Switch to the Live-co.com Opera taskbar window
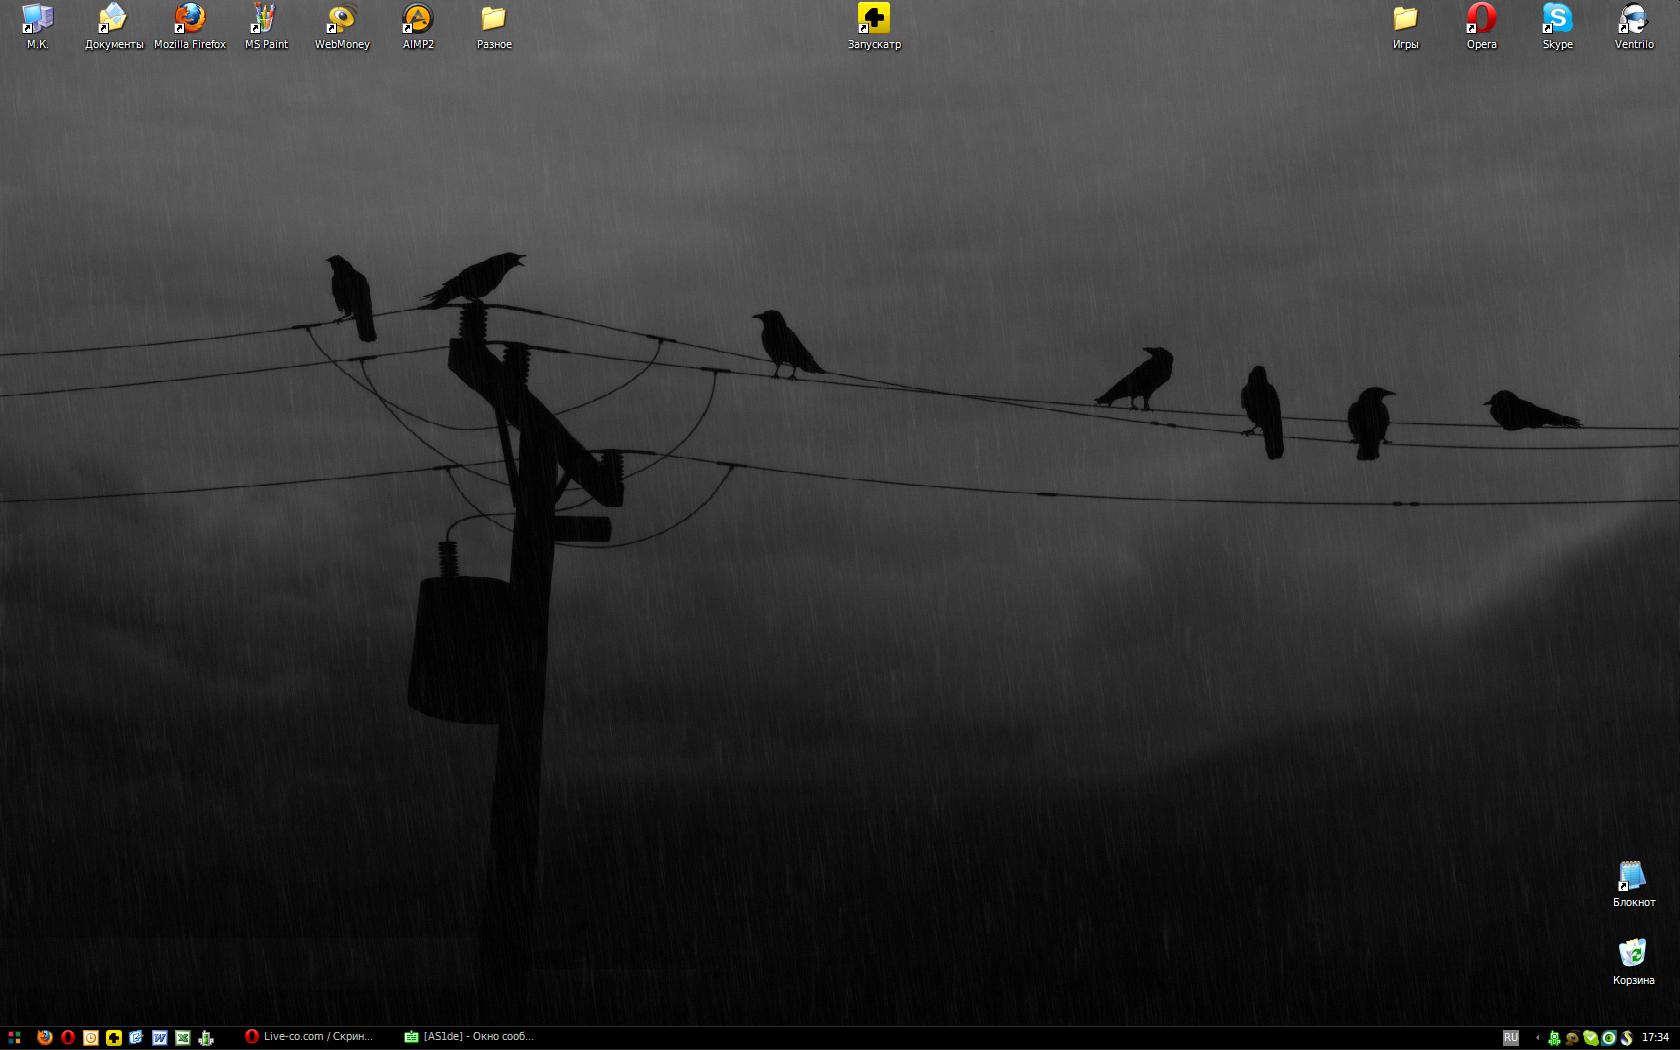The height and width of the screenshot is (1050, 1680). (x=310, y=1037)
